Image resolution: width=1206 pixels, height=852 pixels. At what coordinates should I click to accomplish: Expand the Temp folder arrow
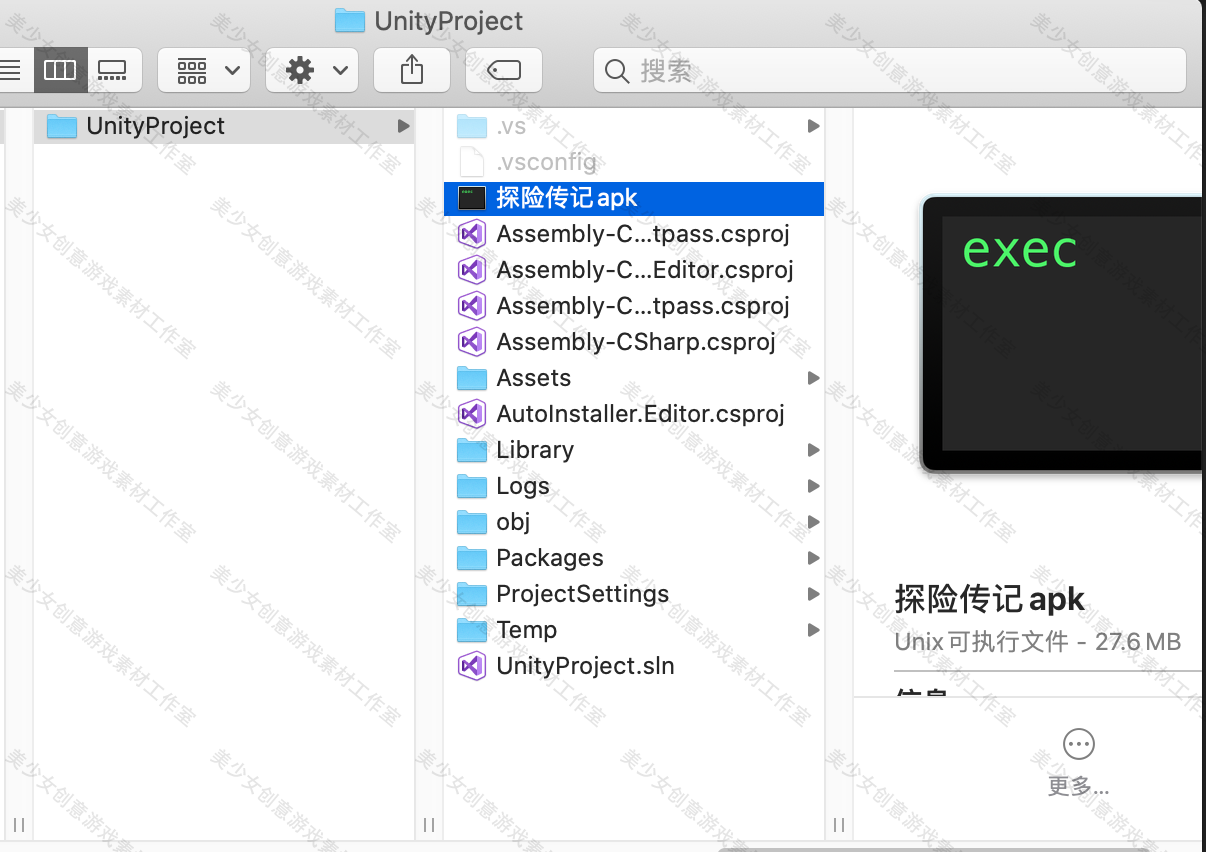click(x=813, y=630)
